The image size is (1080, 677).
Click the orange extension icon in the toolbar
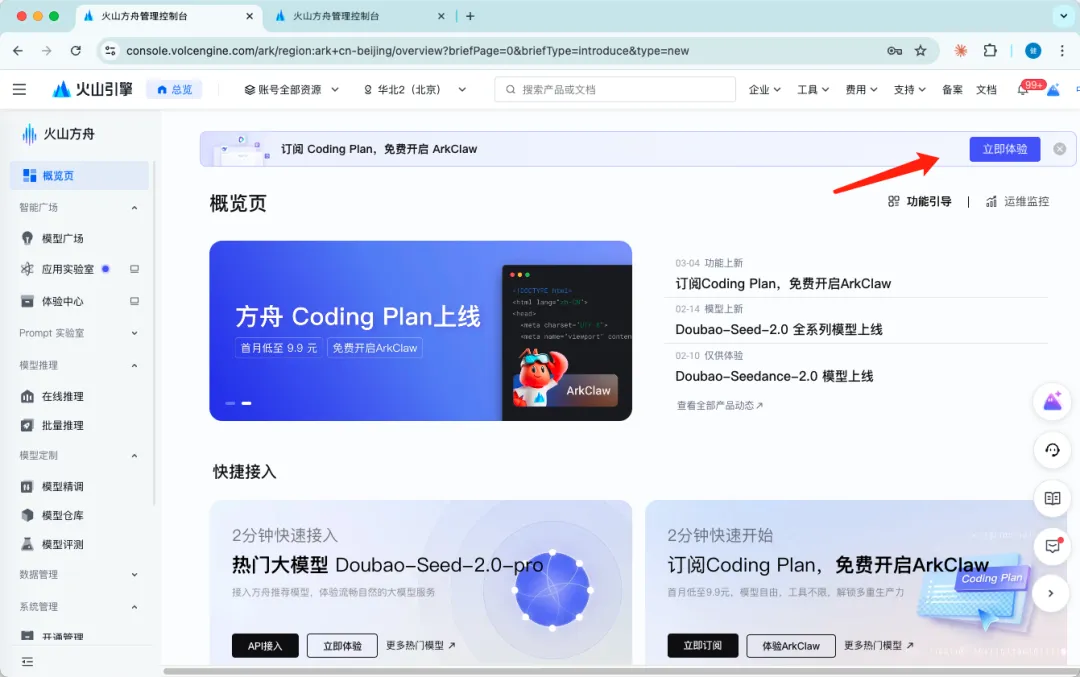pos(960,50)
